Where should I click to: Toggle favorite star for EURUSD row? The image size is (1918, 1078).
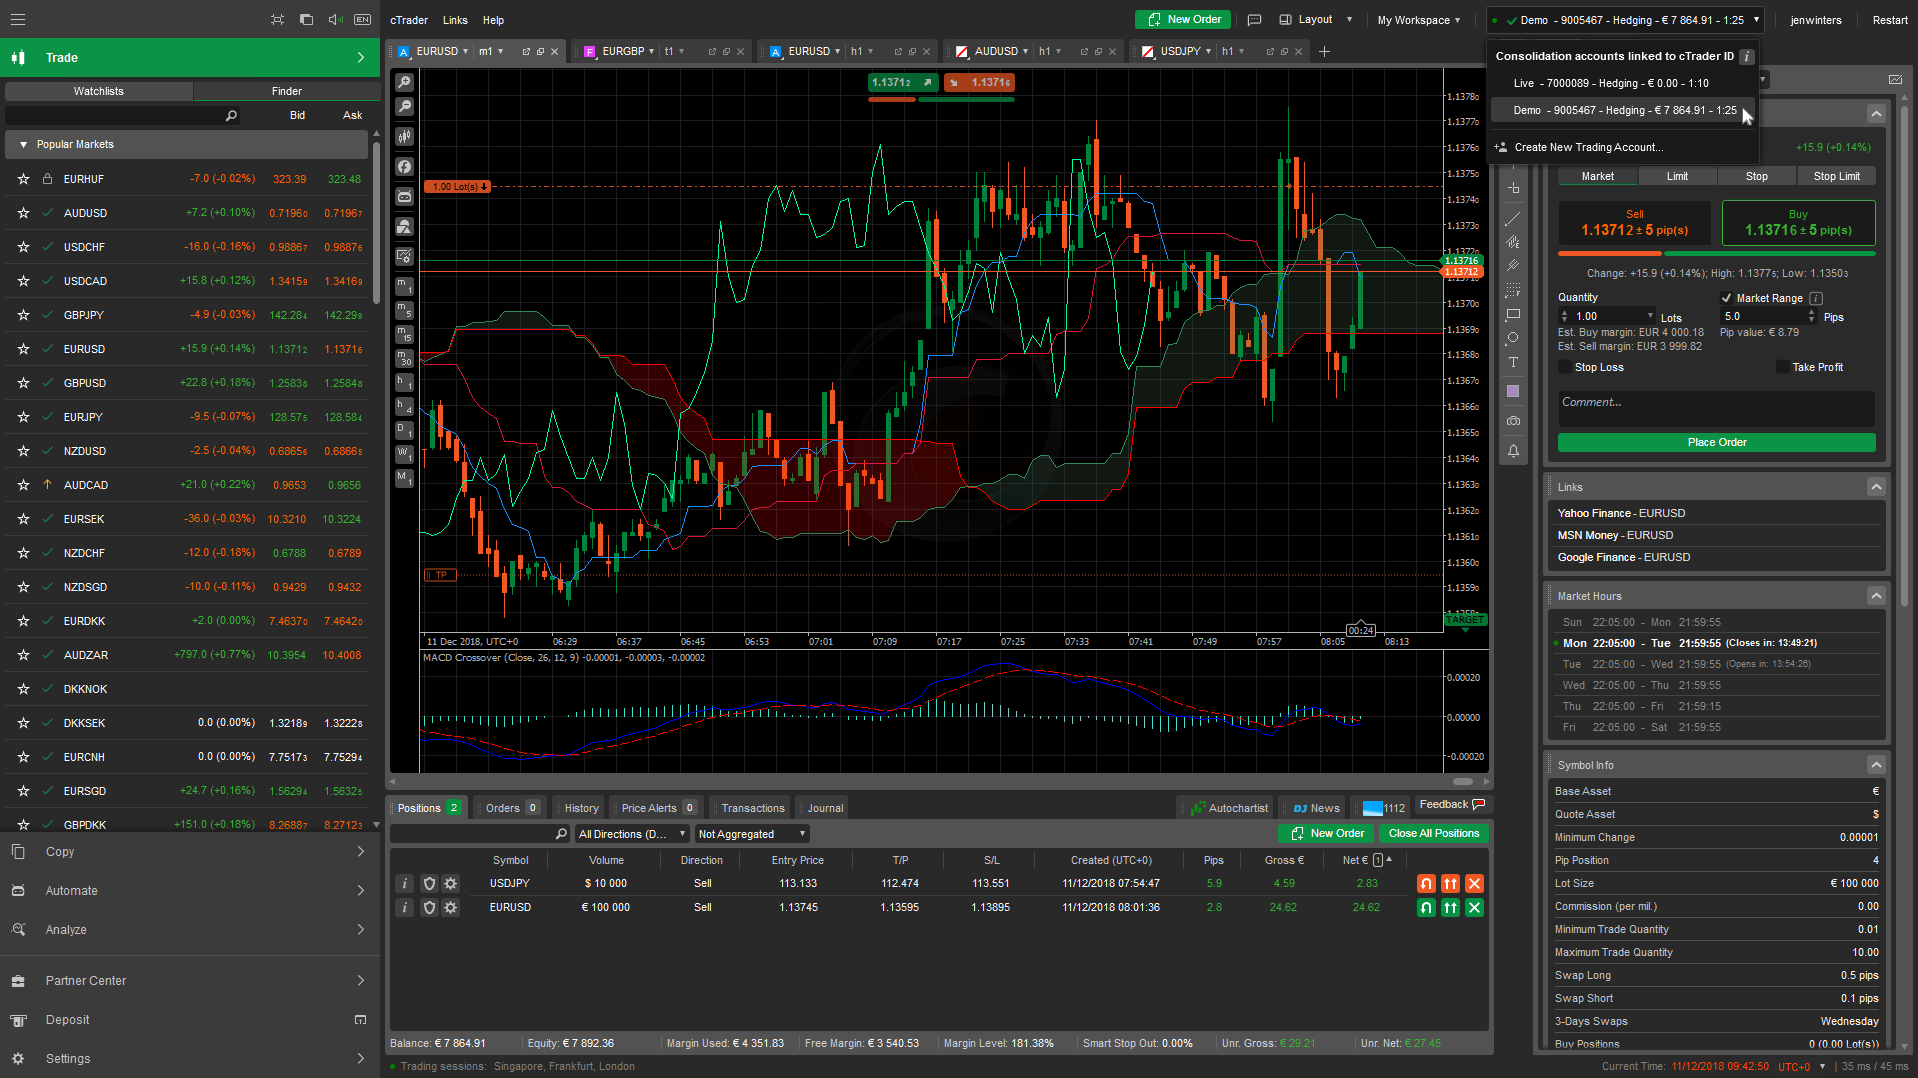click(23, 349)
